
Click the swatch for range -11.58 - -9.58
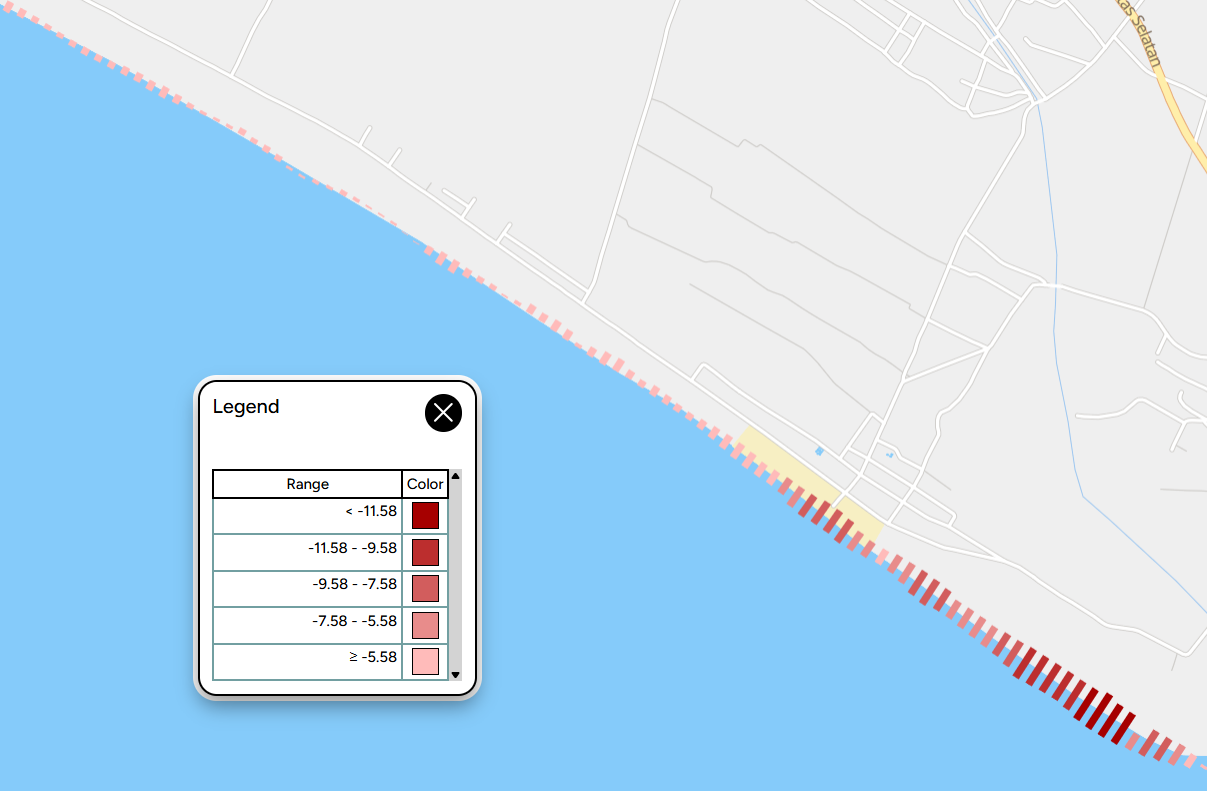pyautogui.click(x=423, y=551)
